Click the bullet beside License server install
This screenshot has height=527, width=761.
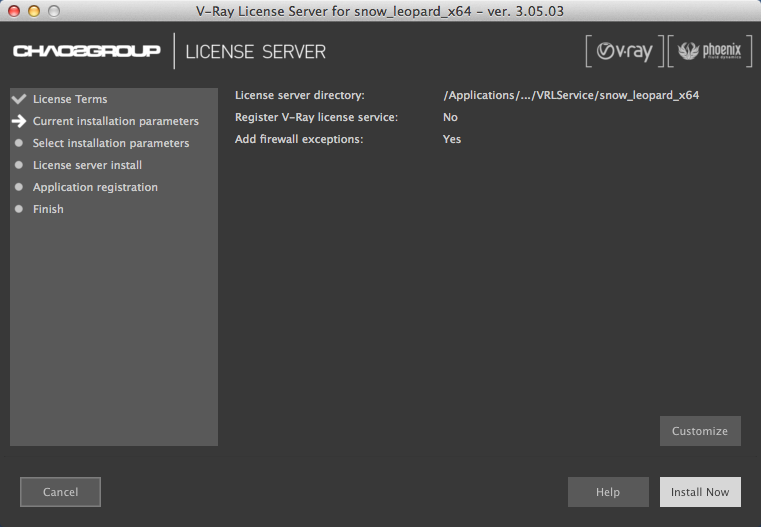pyautogui.click(x=18, y=165)
